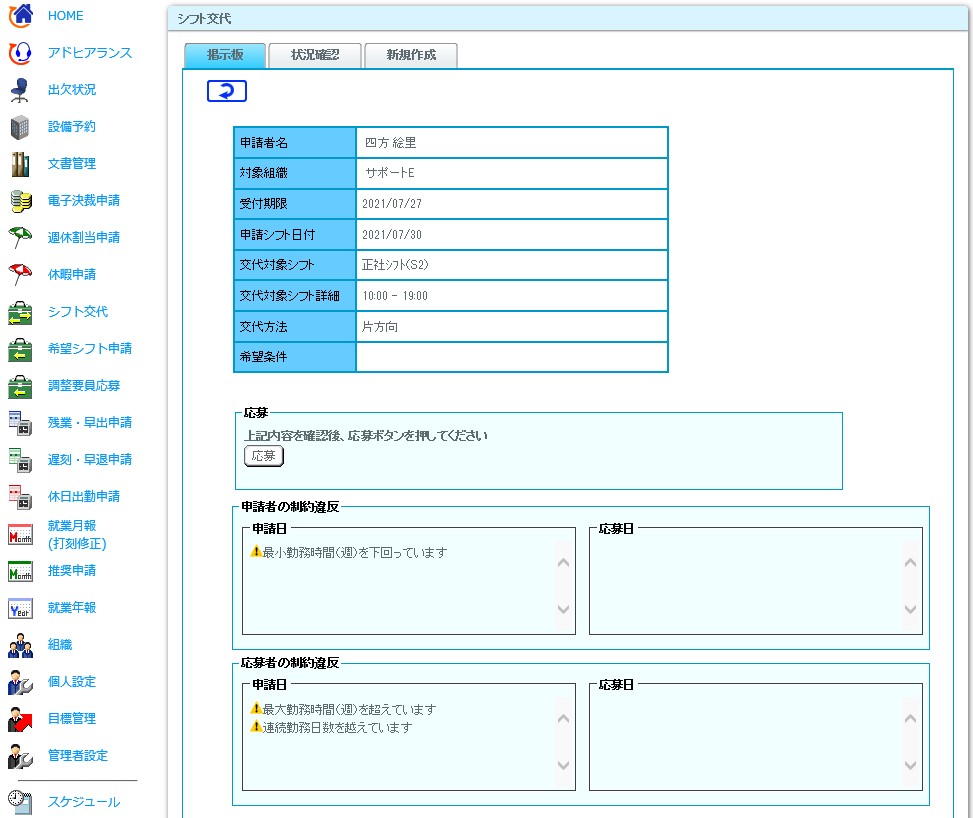This screenshot has height=818, width=973.
Task: Click the 応募 apply button
Action: pyautogui.click(x=264, y=456)
